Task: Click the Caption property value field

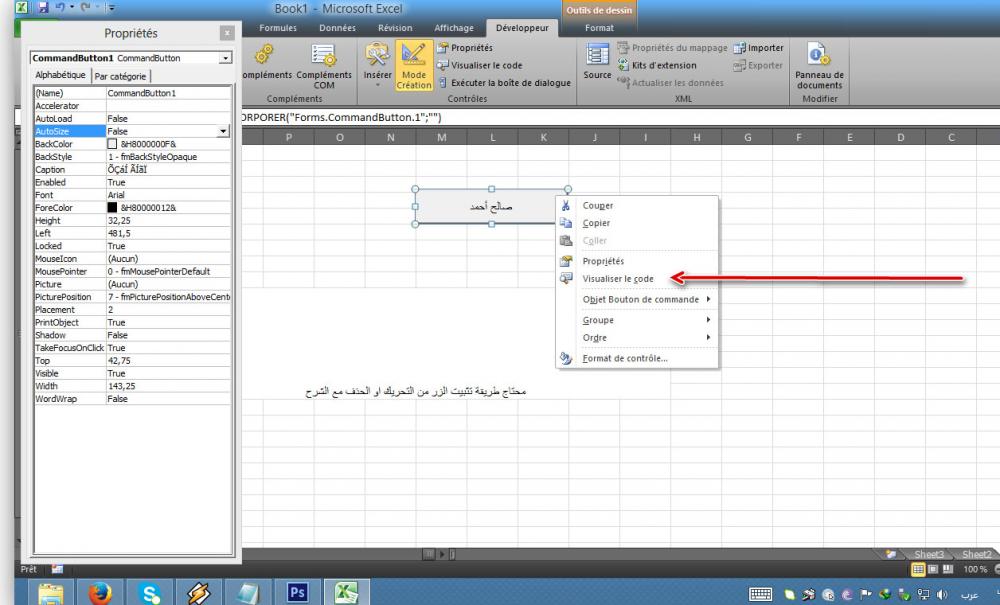Action: point(168,170)
